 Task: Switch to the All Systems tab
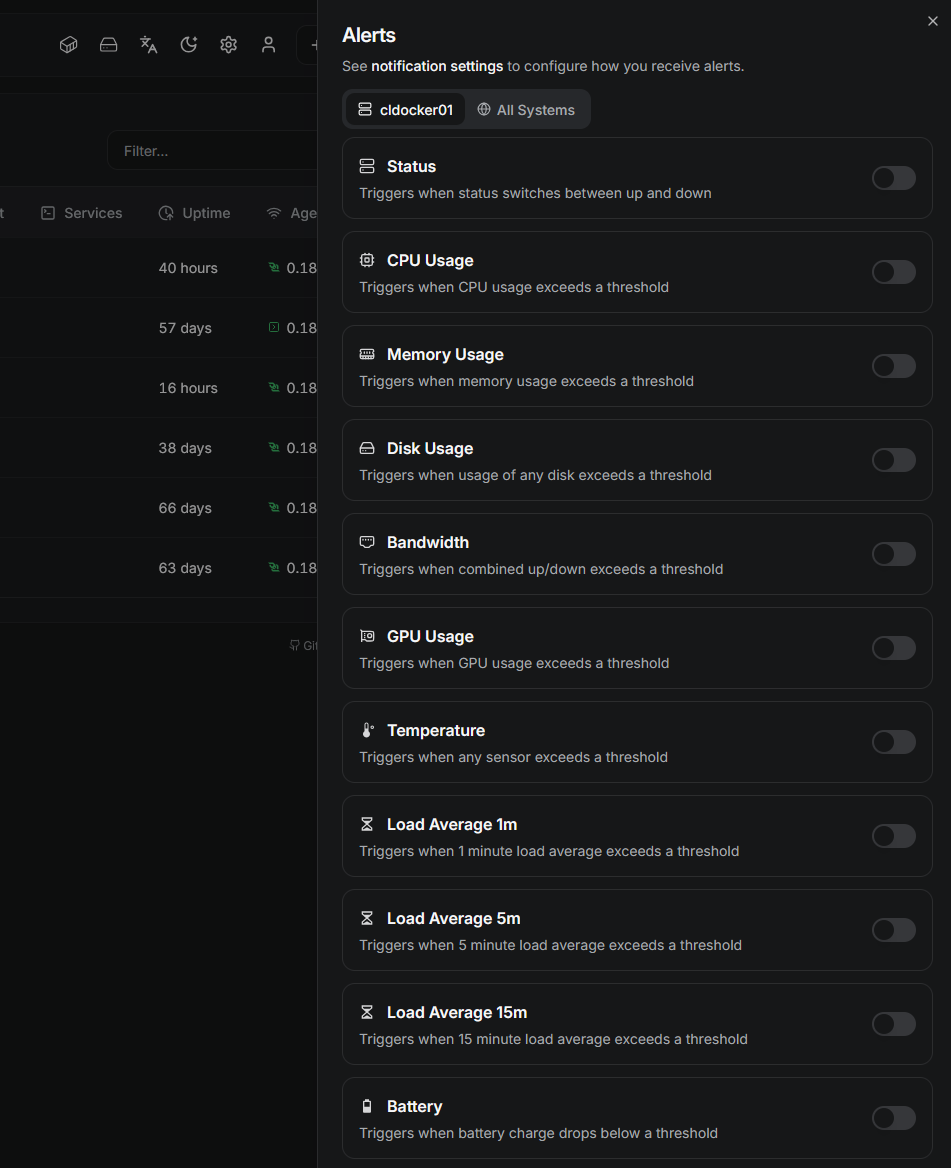[x=526, y=110]
